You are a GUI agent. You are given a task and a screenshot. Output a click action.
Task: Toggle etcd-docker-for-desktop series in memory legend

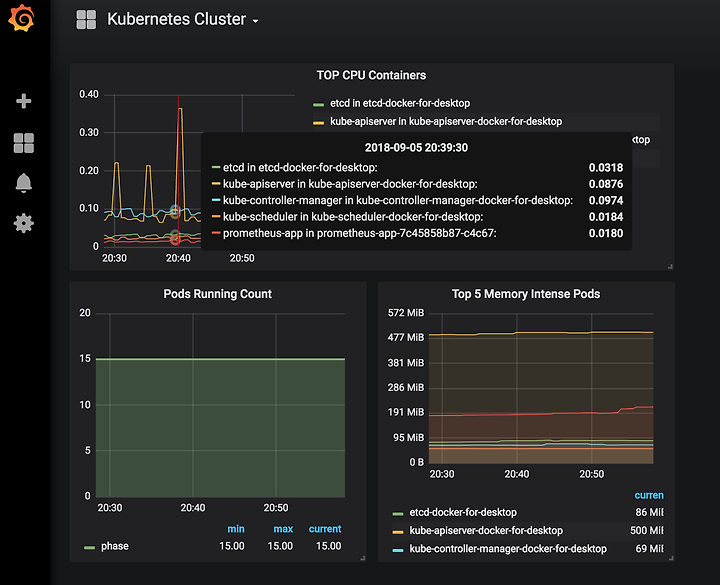[x=463, y=512]
